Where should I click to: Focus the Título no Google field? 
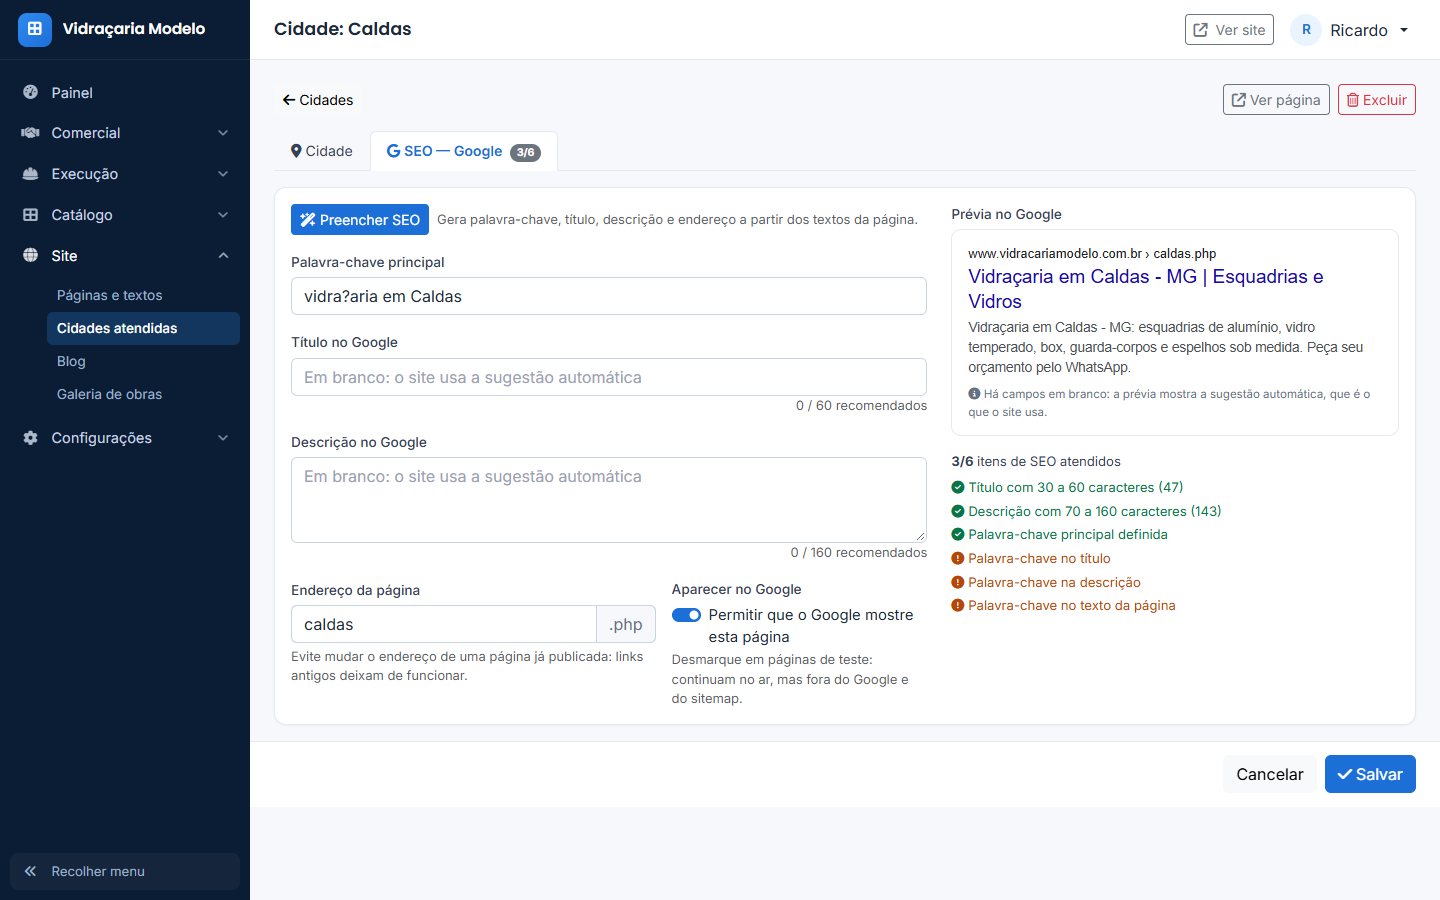609,377
